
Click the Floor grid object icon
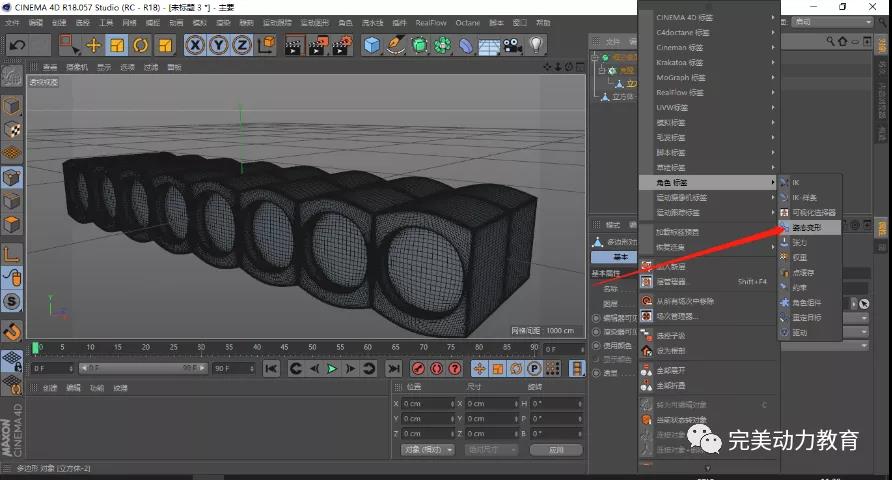(489, 45)
